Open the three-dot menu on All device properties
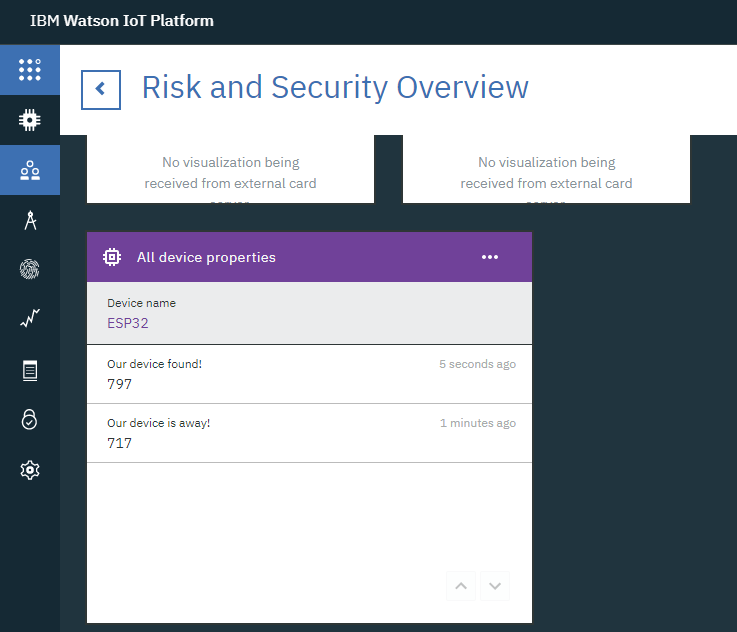Viewport: 737px width, 632px height. tap(490, 257)
